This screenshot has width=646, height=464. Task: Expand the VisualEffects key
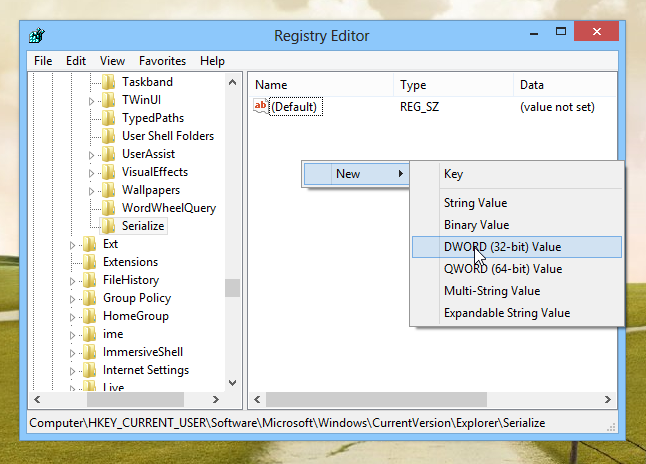click(91, 173)
